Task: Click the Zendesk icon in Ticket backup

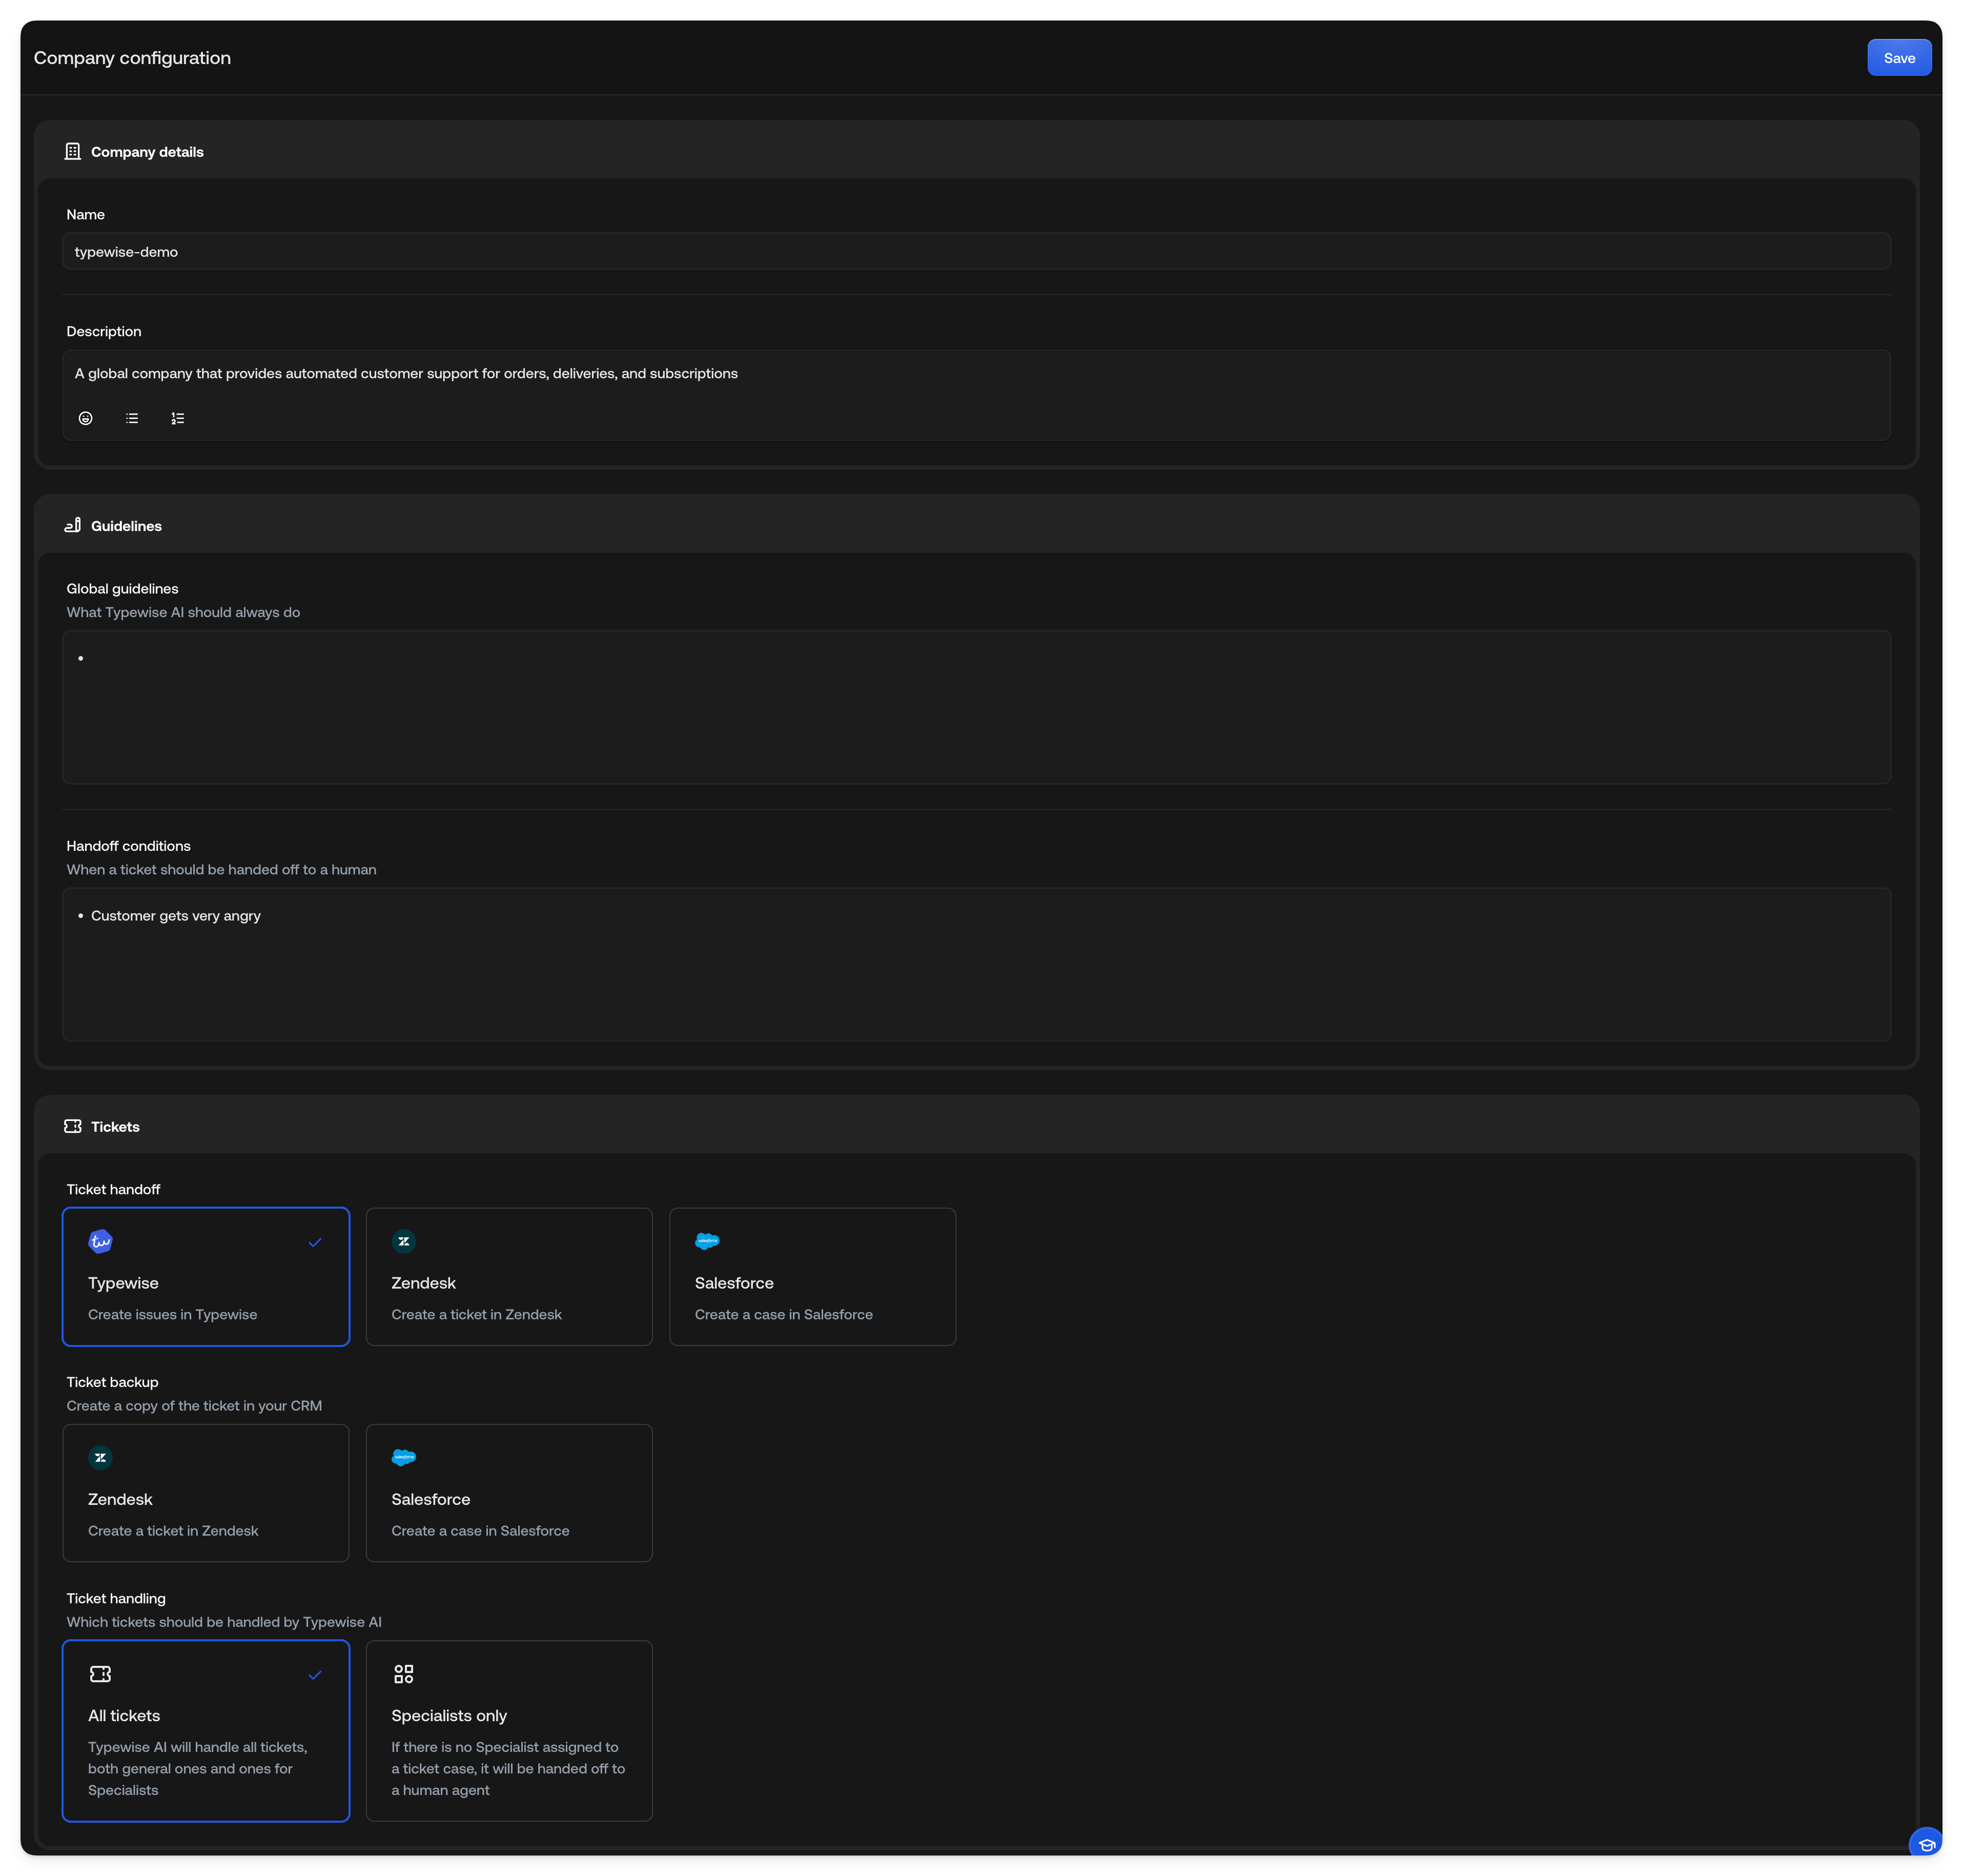Action: click(100, 1457)
